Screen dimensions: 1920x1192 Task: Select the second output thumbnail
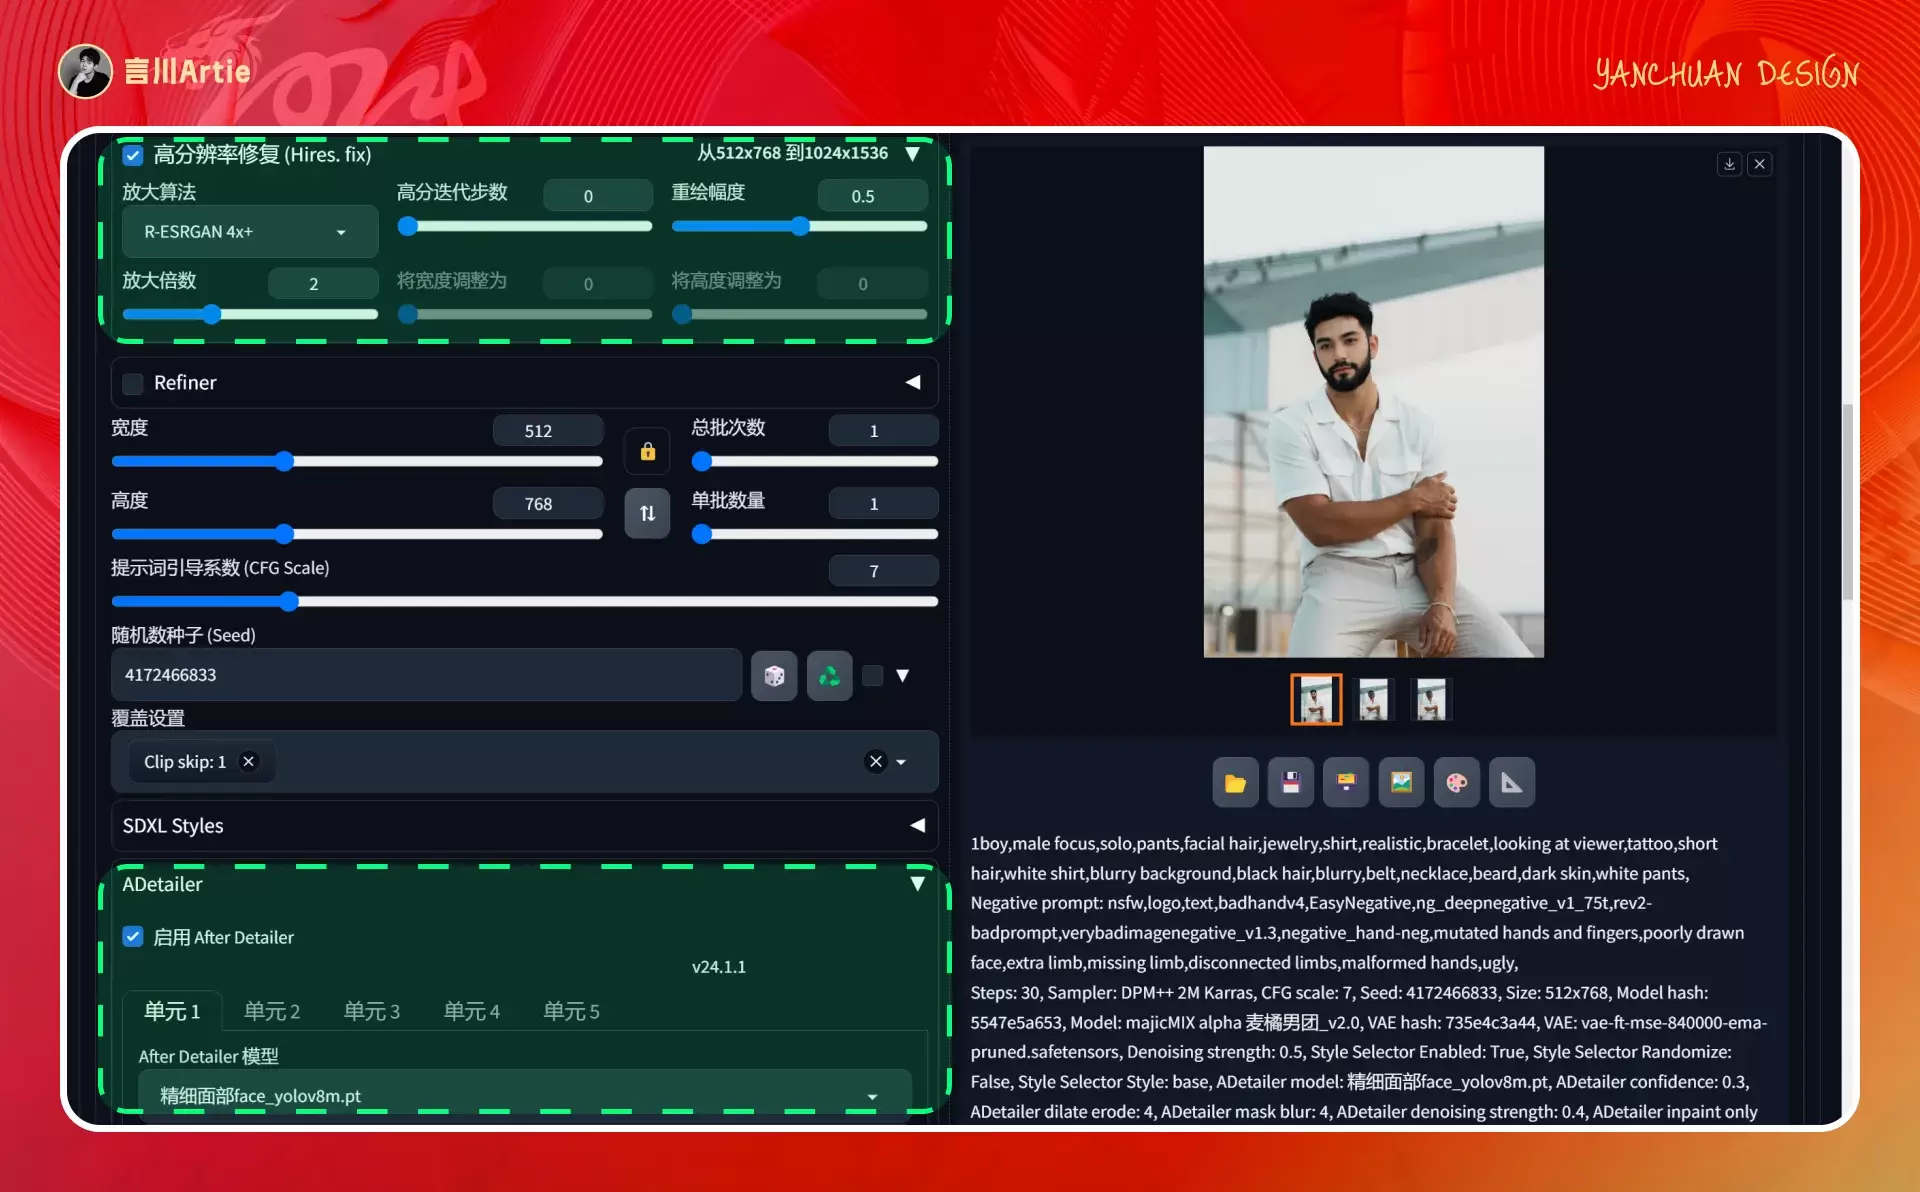pos(1373,699)
